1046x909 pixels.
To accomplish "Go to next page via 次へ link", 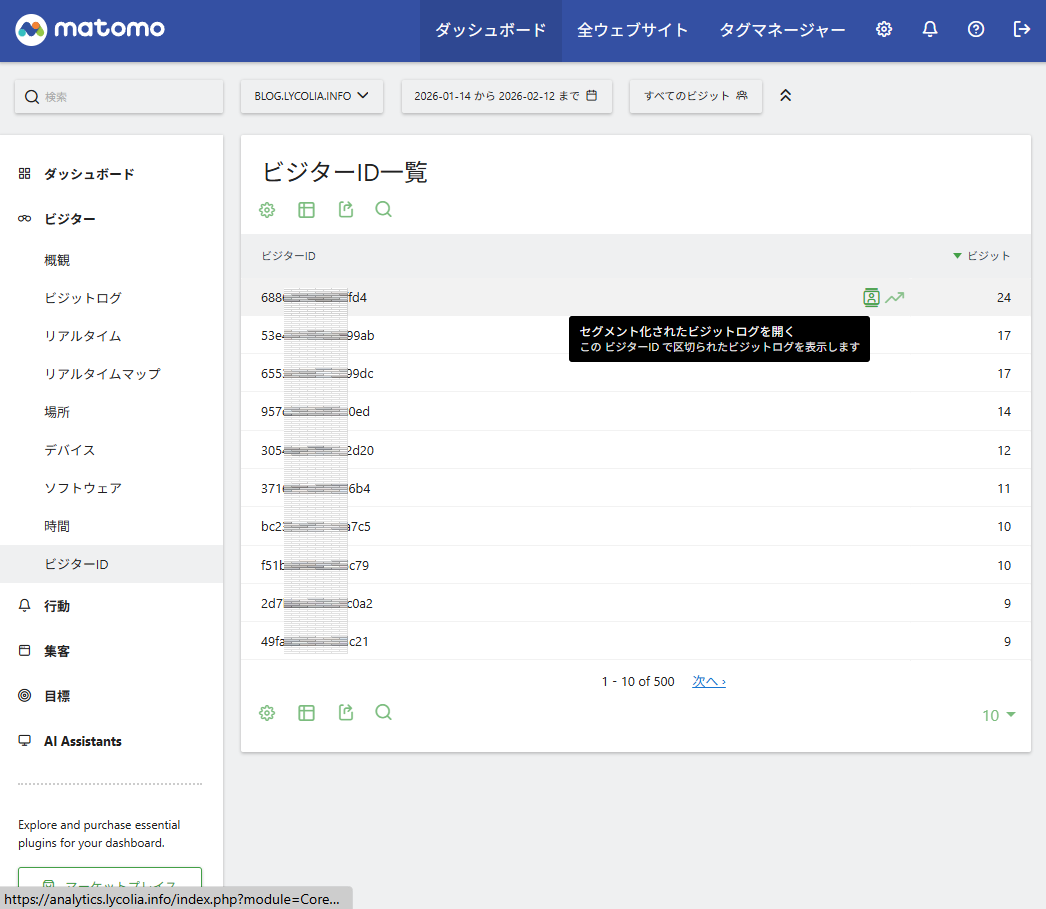I will (708, 681).
